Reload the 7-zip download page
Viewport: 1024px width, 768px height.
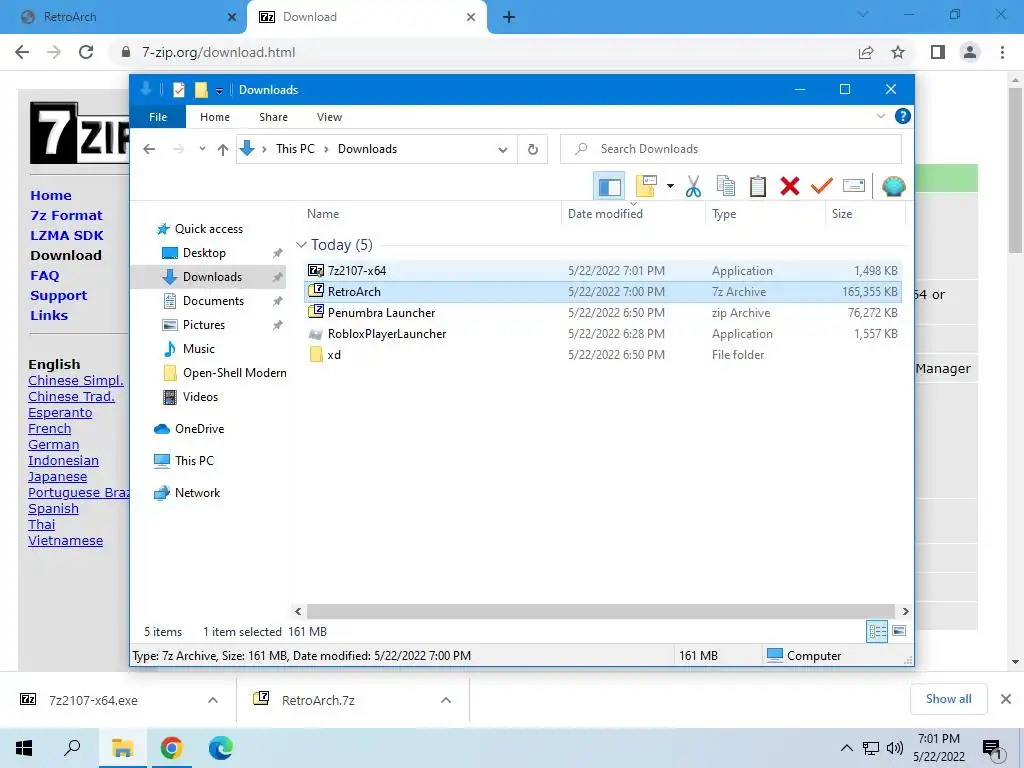(86, 52)
